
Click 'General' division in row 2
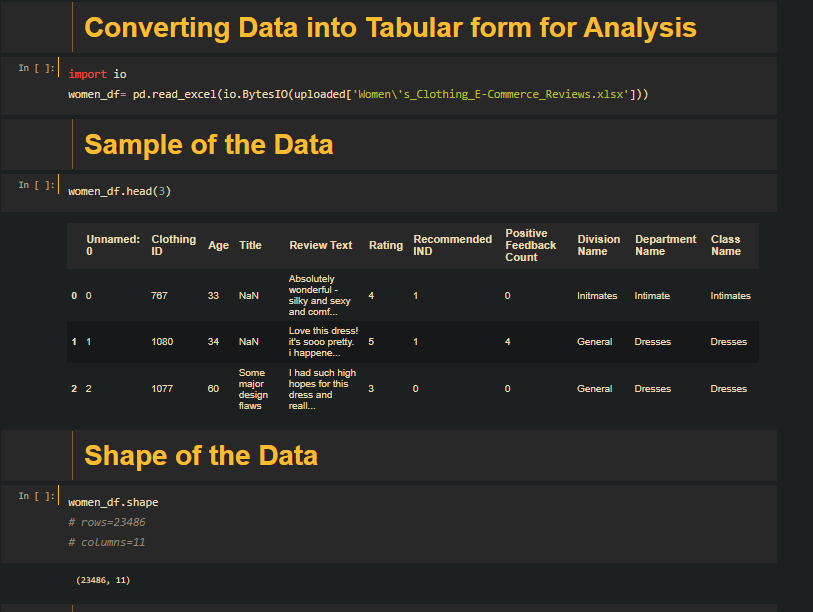point(595,389)
